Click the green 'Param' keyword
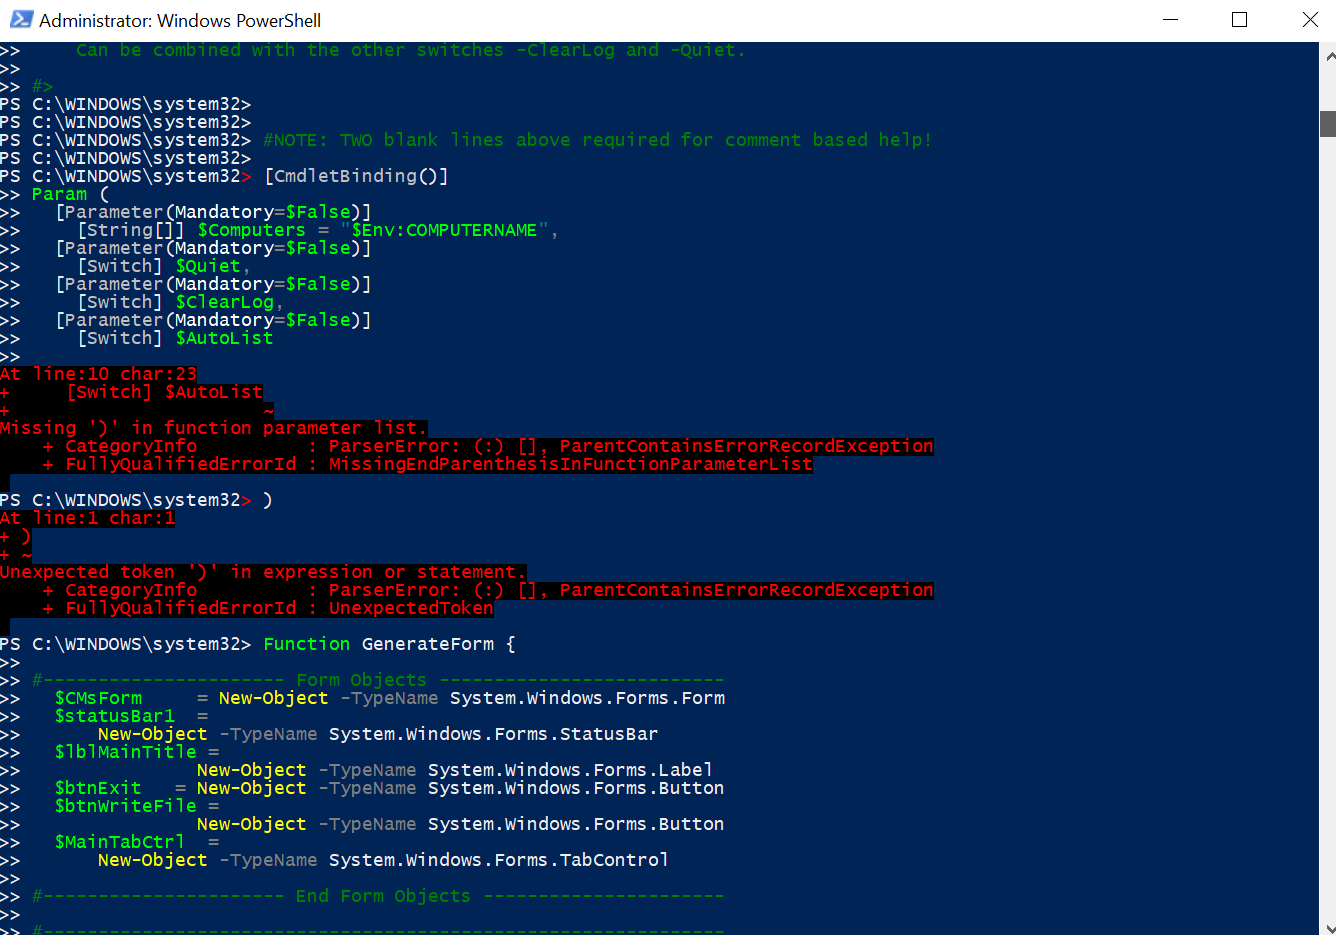This screenshot has width=1336, height=935. 59,194
